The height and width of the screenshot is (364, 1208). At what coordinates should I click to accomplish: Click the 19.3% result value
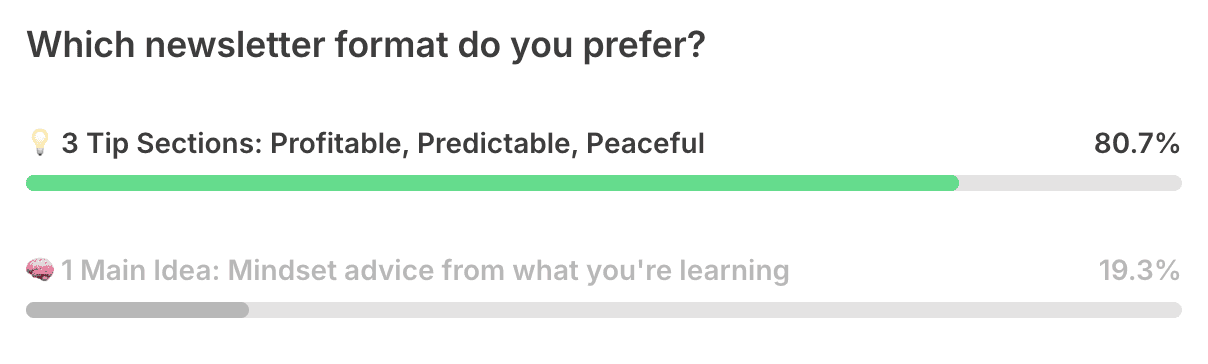pyautogui.click(x=1140, y=271)
